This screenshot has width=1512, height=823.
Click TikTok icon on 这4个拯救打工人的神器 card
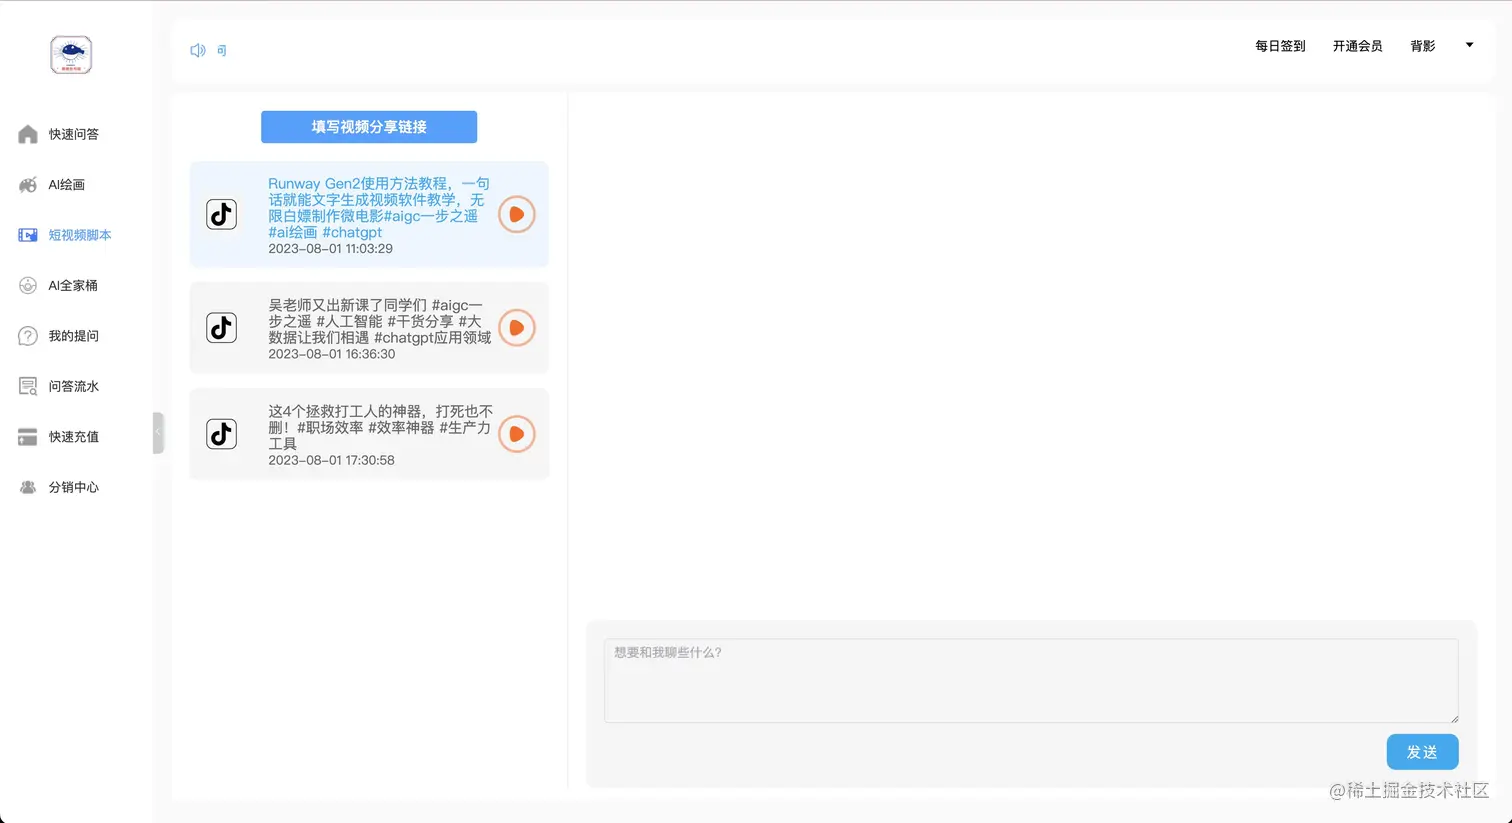click(222, 434)
